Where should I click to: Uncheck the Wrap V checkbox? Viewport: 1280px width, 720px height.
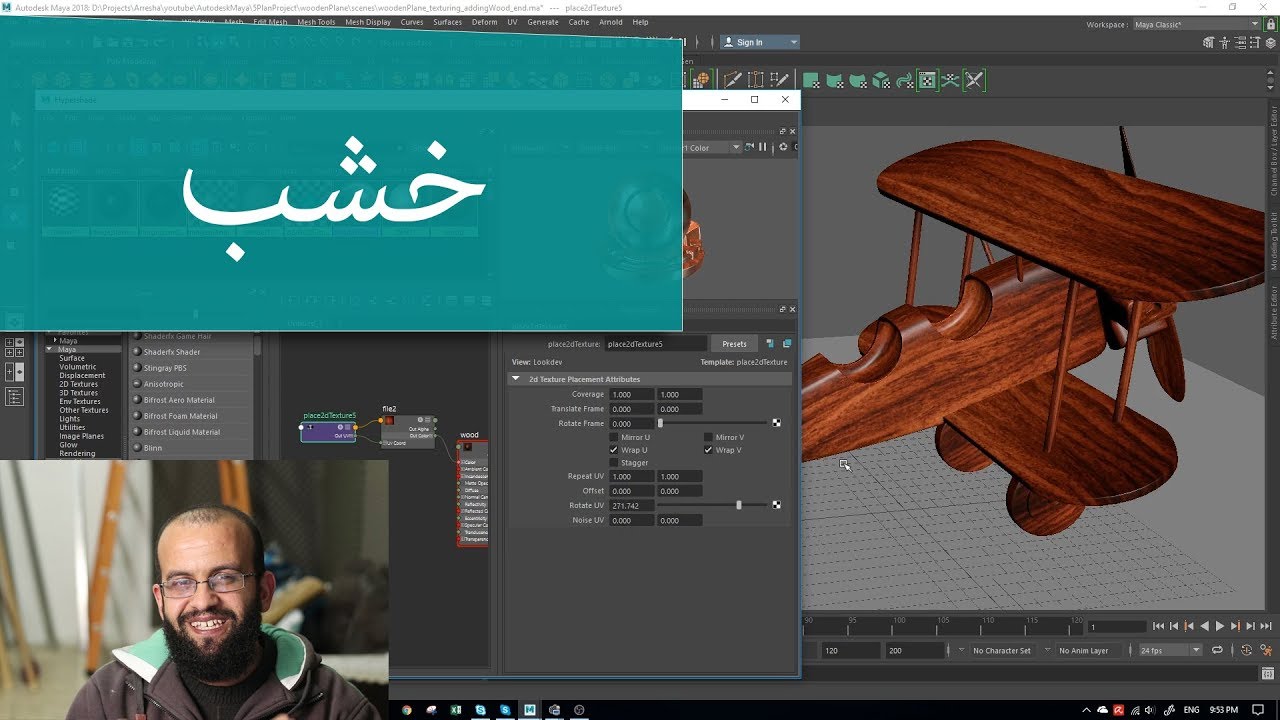coord(708,450)
